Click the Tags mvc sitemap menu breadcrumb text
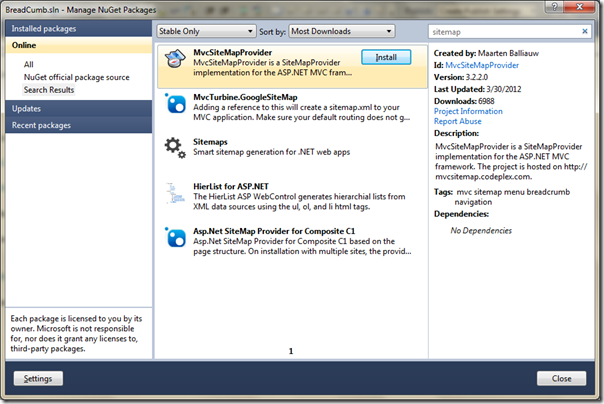 pyautogui.click(x=502, y=197)
